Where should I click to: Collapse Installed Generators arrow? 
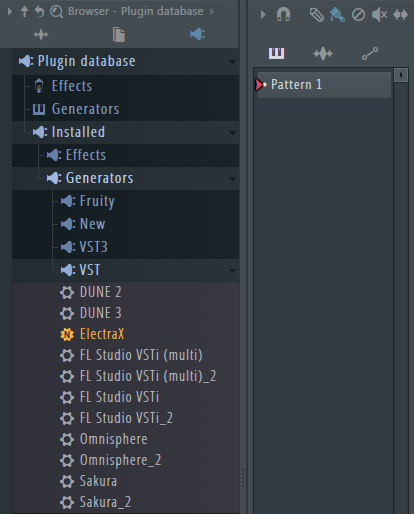pos(232,179)
